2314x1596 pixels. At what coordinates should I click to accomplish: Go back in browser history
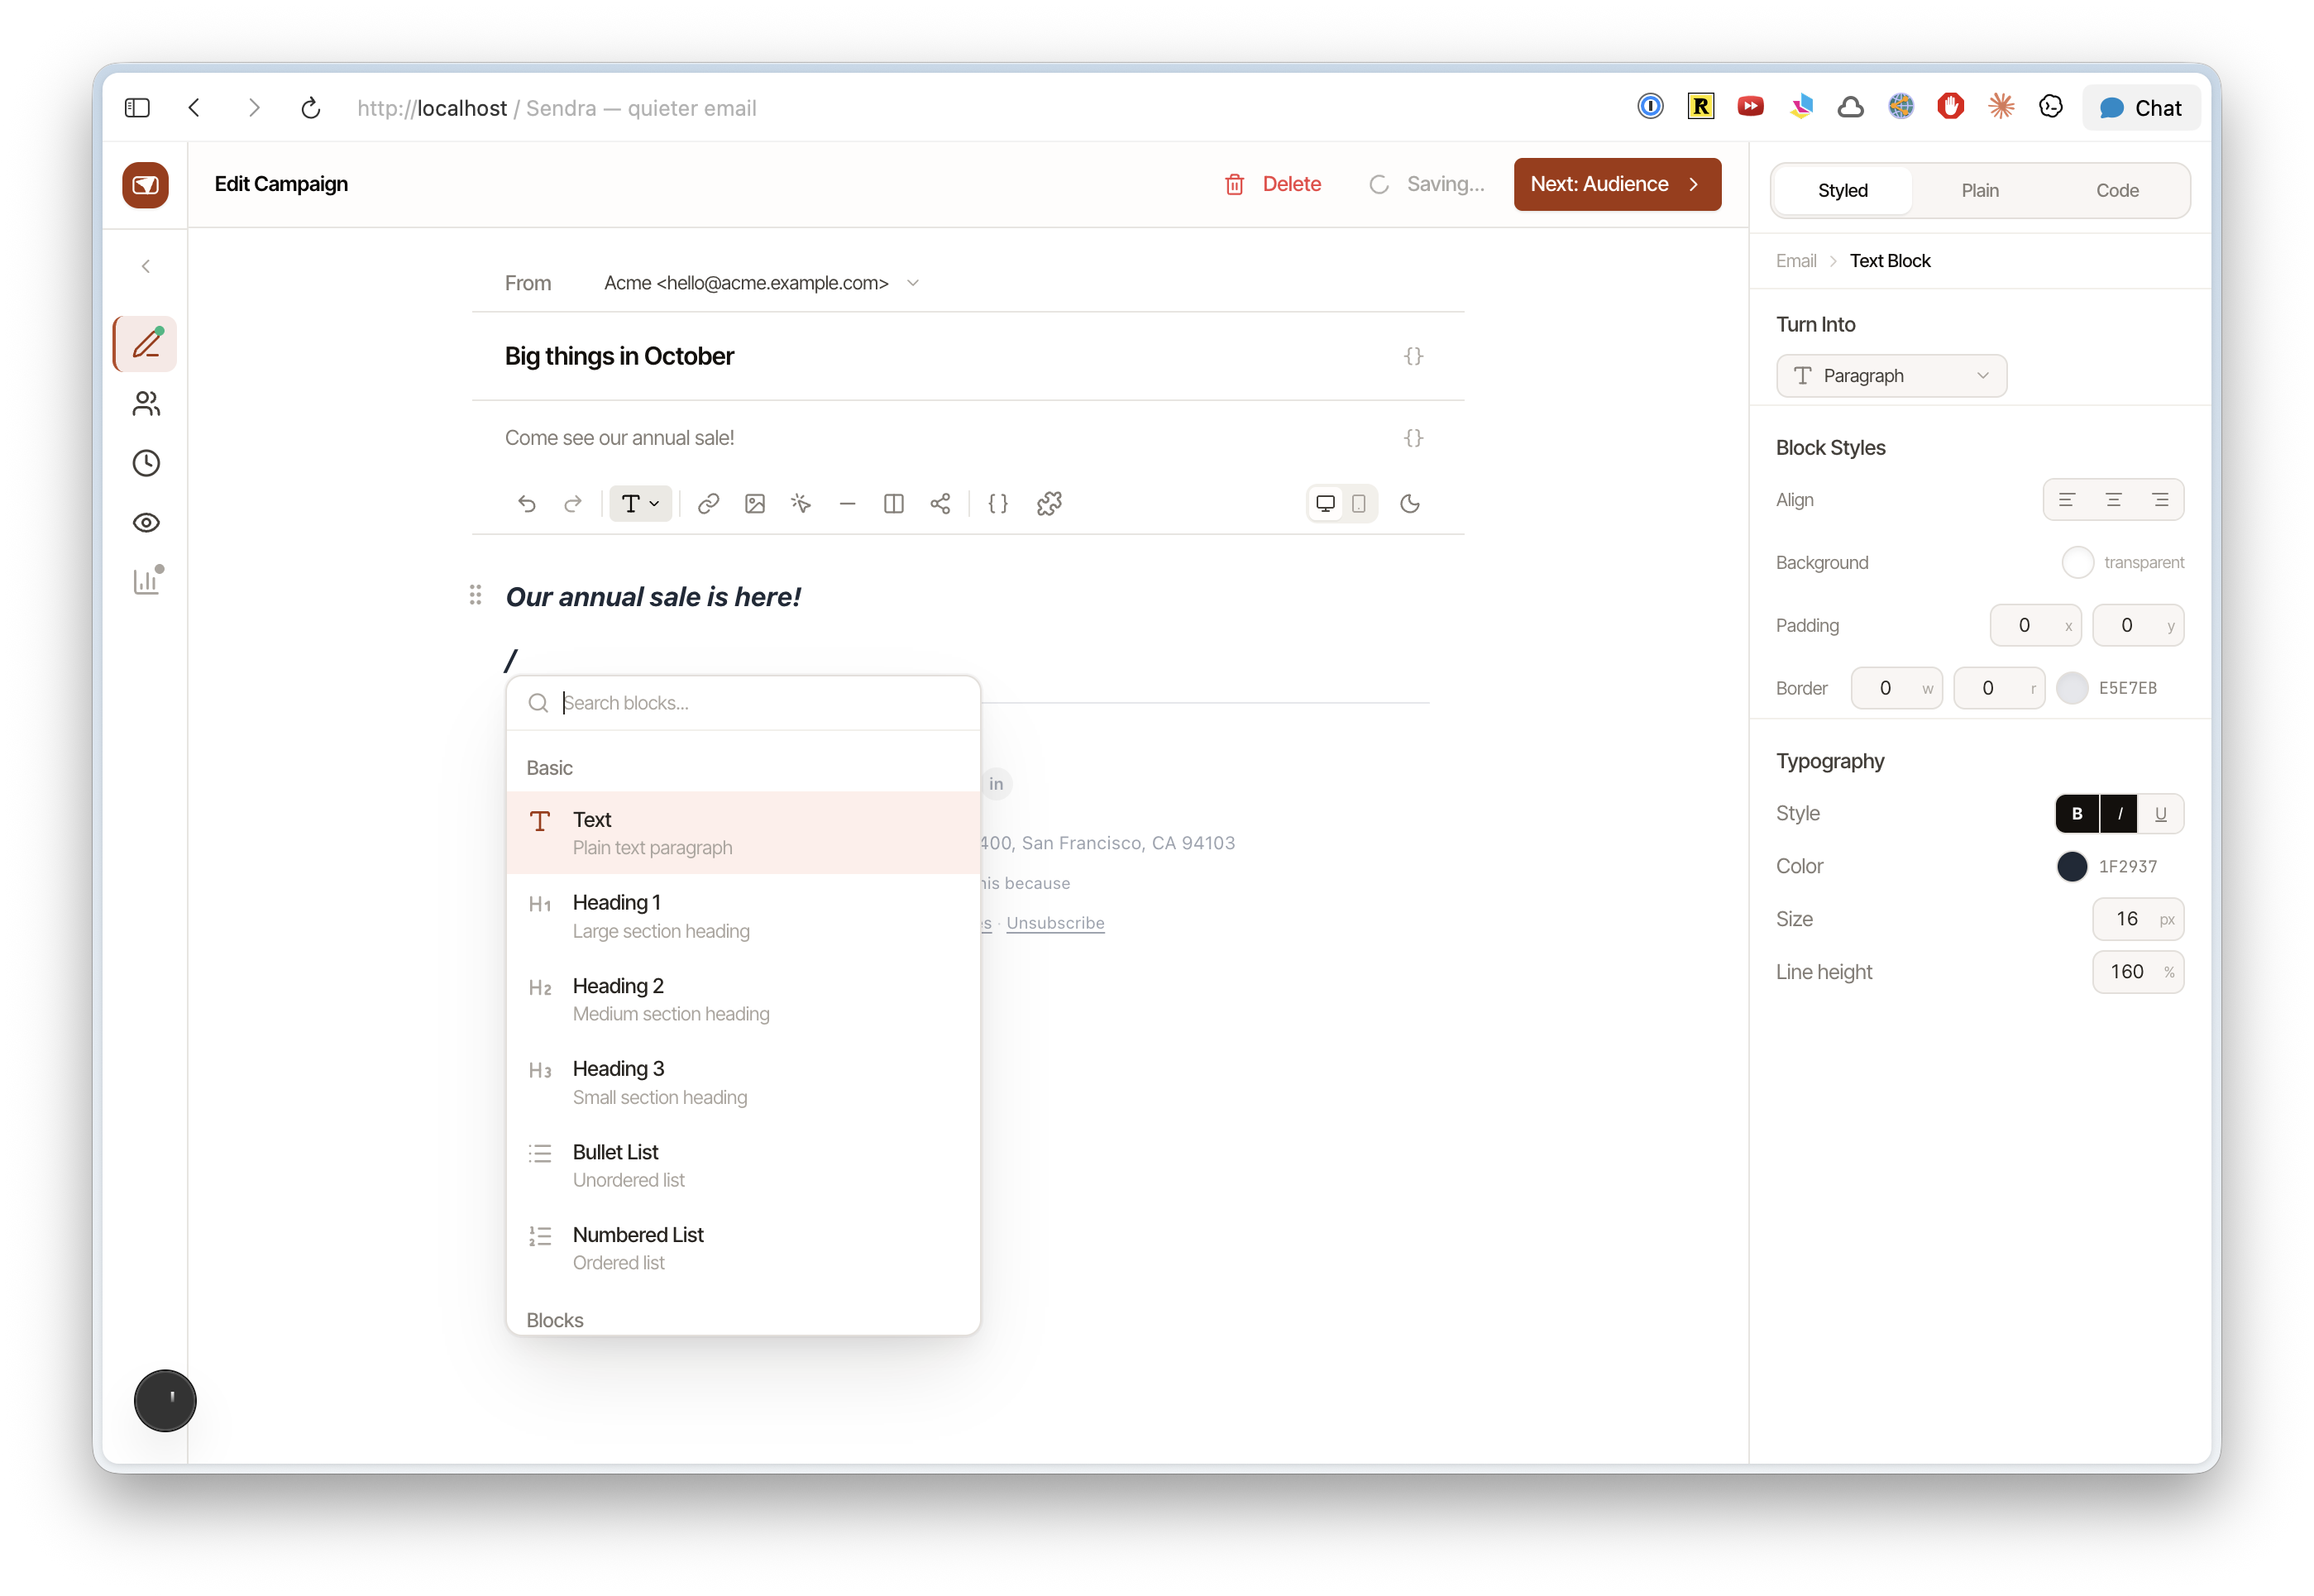click(x=194, y=108)
